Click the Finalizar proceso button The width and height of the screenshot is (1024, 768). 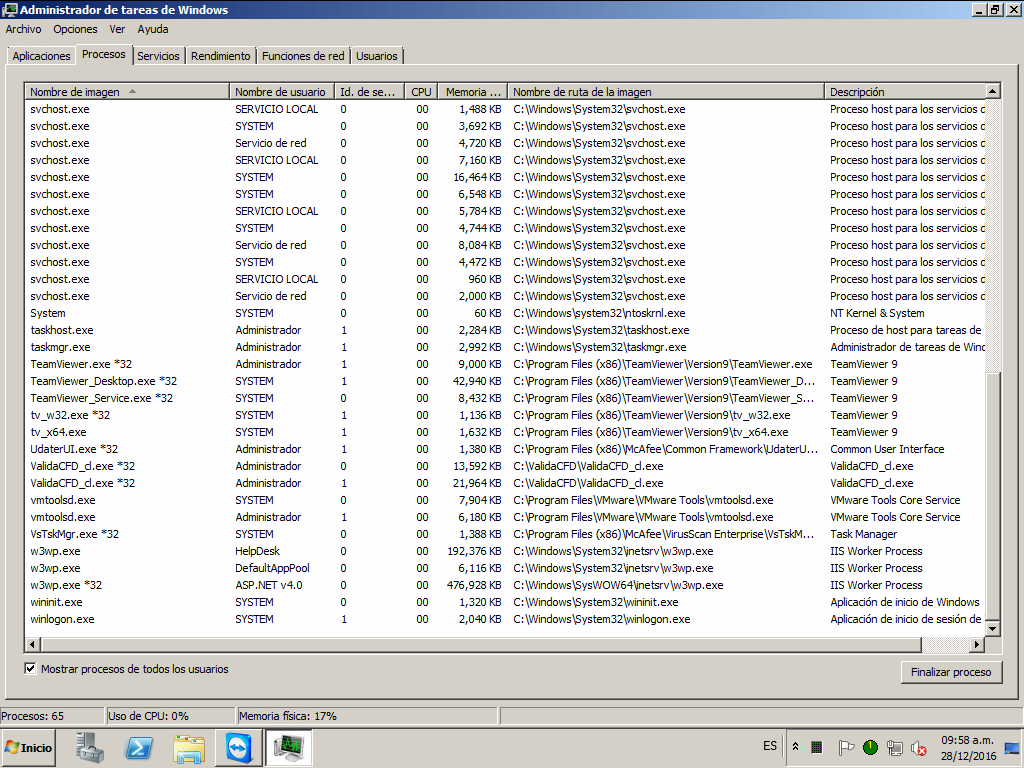click(952, 672)
